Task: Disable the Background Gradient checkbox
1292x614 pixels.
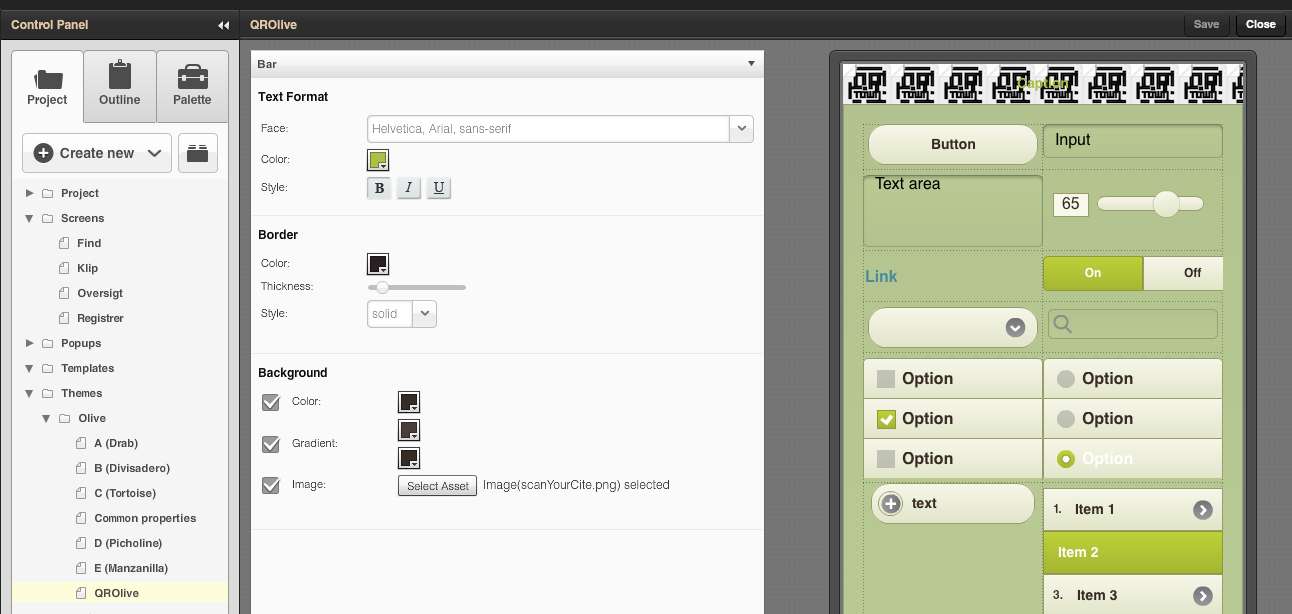Action: point(270,444)
